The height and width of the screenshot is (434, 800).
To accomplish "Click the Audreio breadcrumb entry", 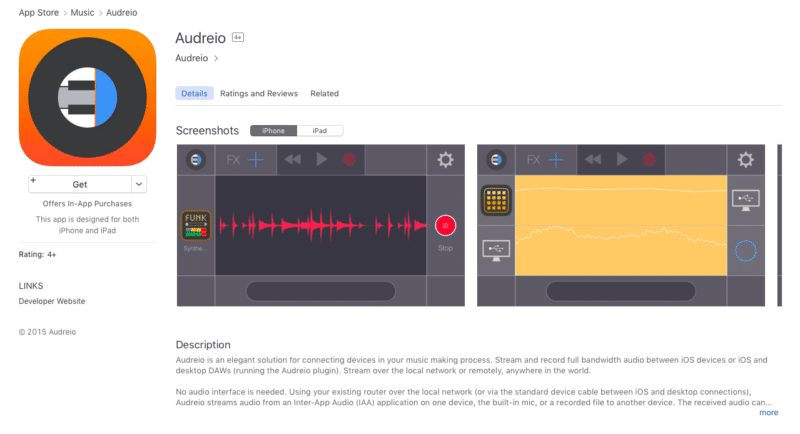I will [x=121, y=12].
